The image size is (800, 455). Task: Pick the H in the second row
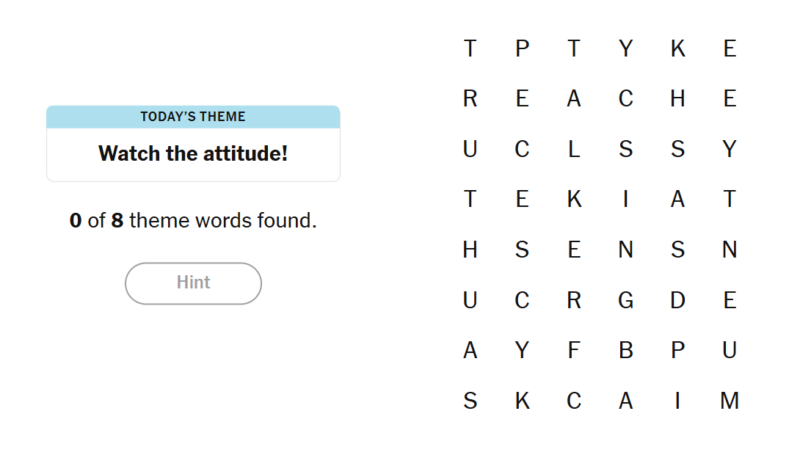pyautogui.click(x=678, y=98)
